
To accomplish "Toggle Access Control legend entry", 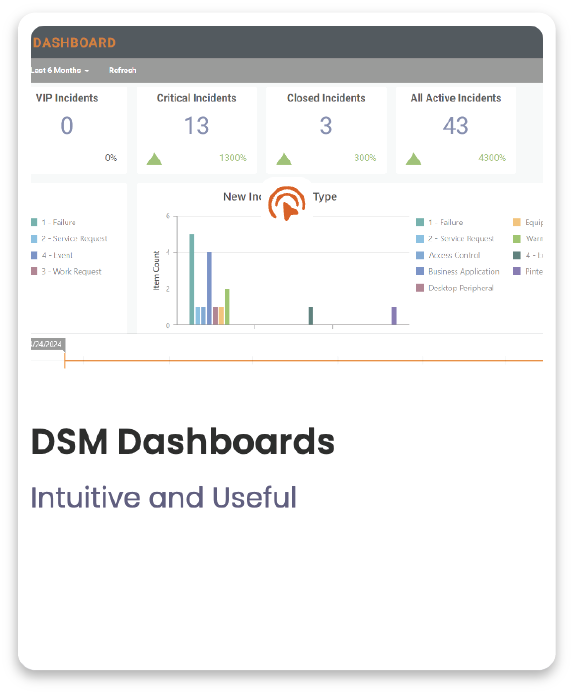I will 448,255.
